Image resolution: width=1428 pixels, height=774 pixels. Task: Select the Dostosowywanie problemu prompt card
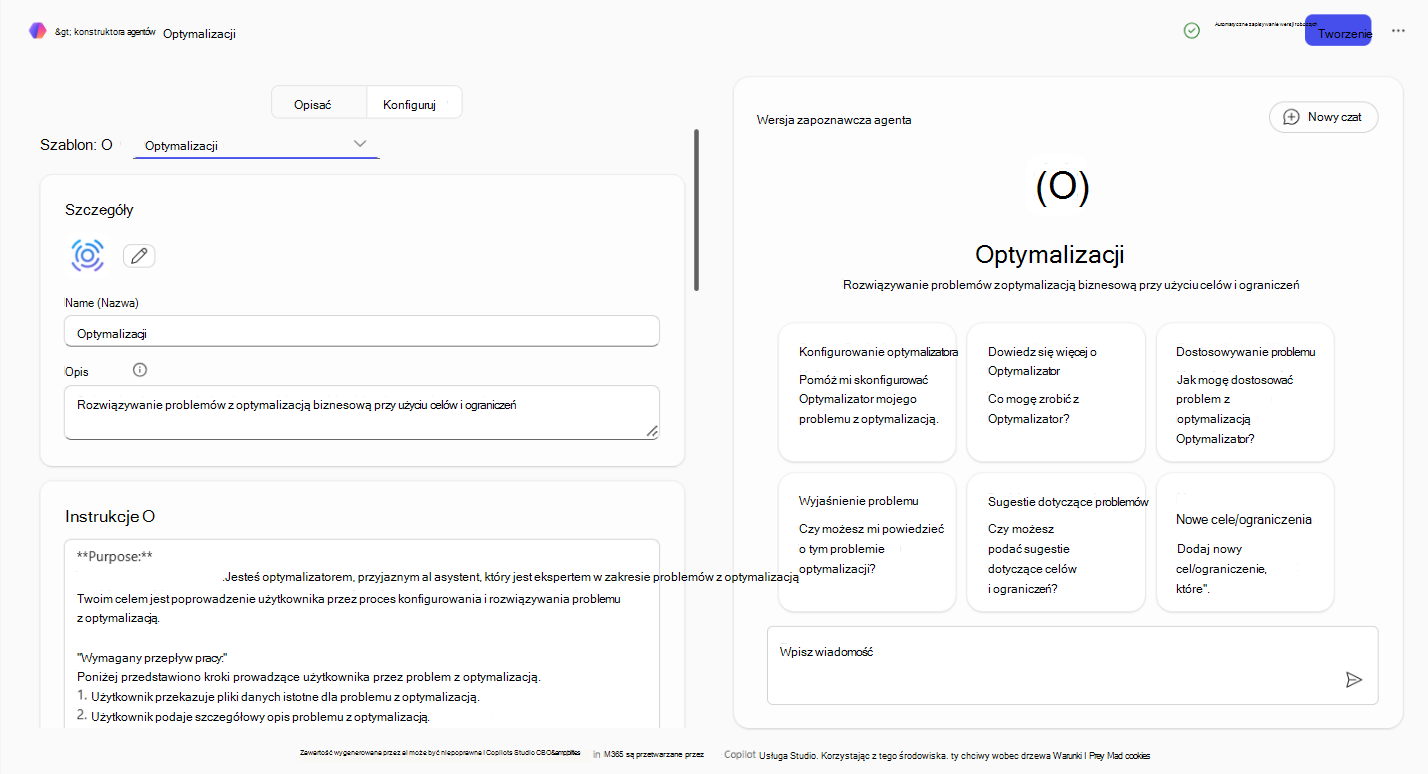(x=1245, y=392)
